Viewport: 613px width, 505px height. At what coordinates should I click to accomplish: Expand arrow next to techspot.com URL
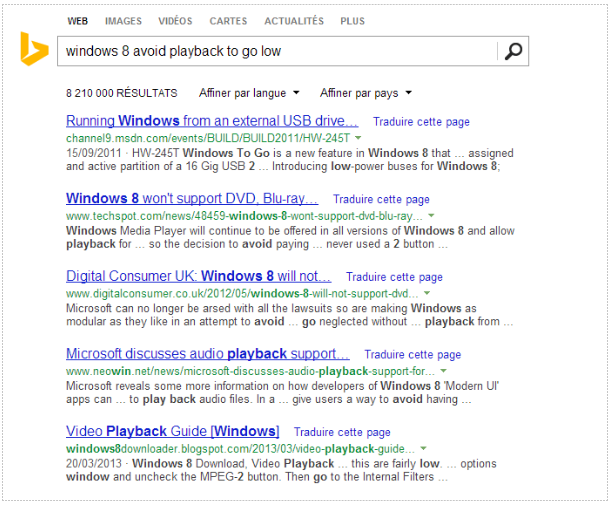pyautogui.click(x=431, y=215)
